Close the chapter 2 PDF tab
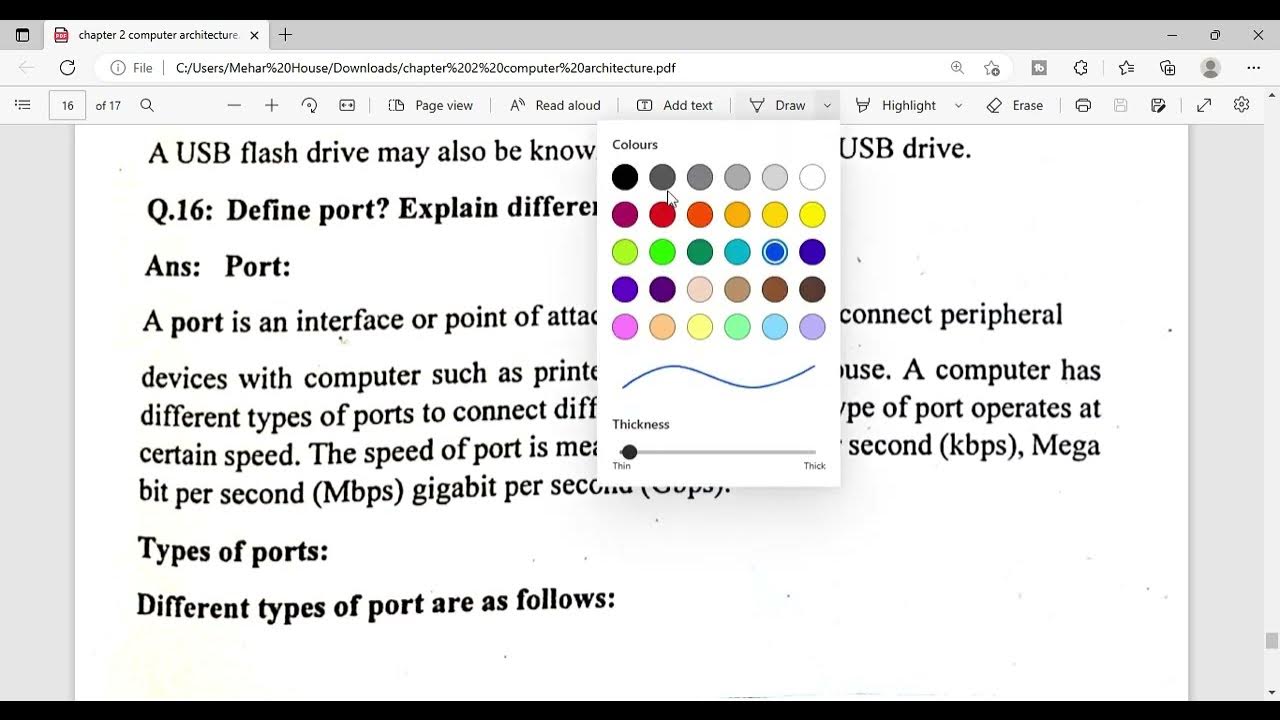 click(254, 35)
